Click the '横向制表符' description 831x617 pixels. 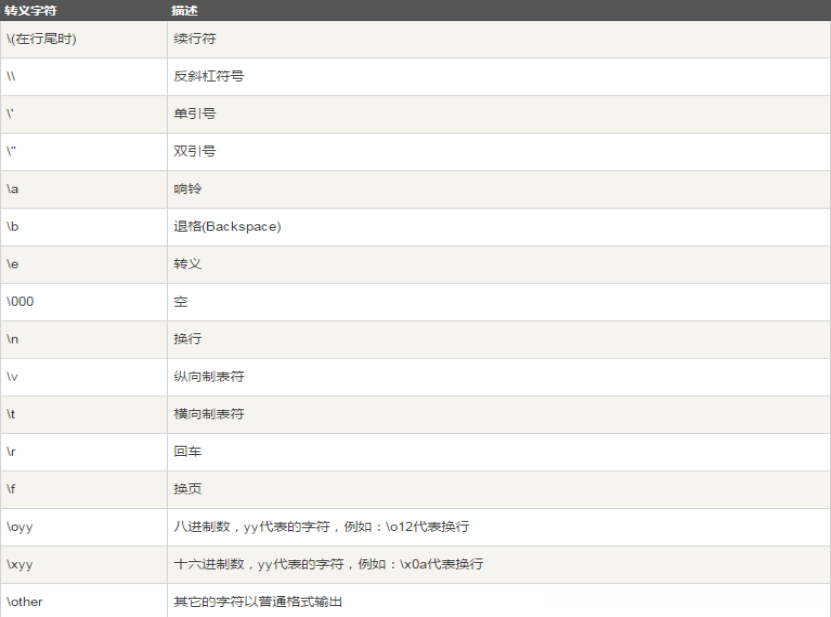pyautogui.click(x=209, y=414)
